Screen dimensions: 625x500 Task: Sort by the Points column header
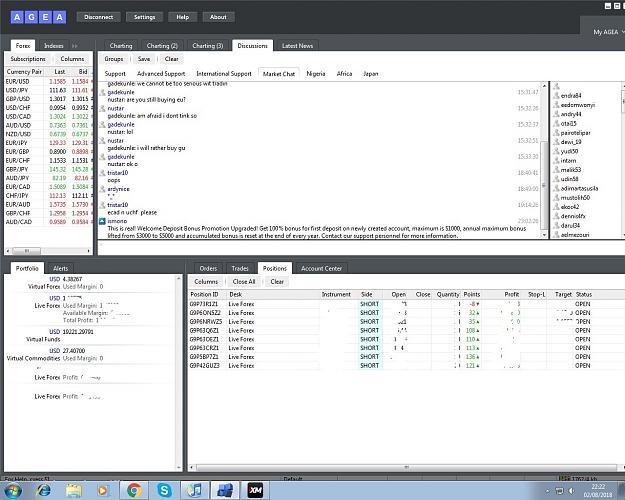click(x=472, y=295)
